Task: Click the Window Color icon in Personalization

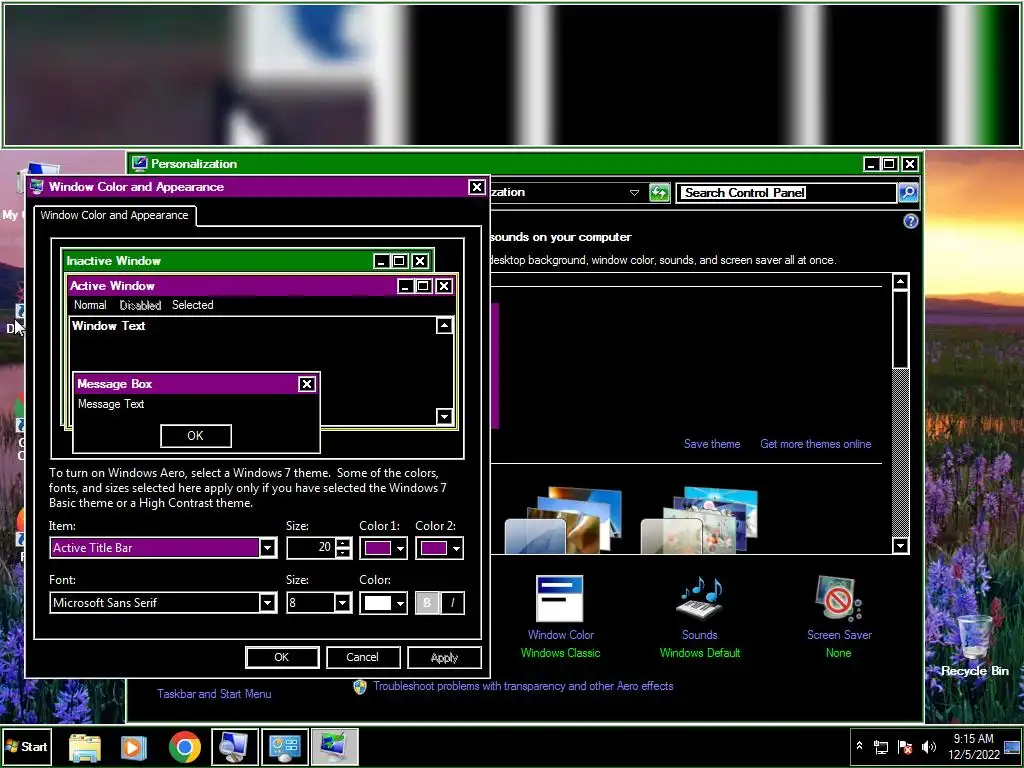Action: (x=560, y=598)
